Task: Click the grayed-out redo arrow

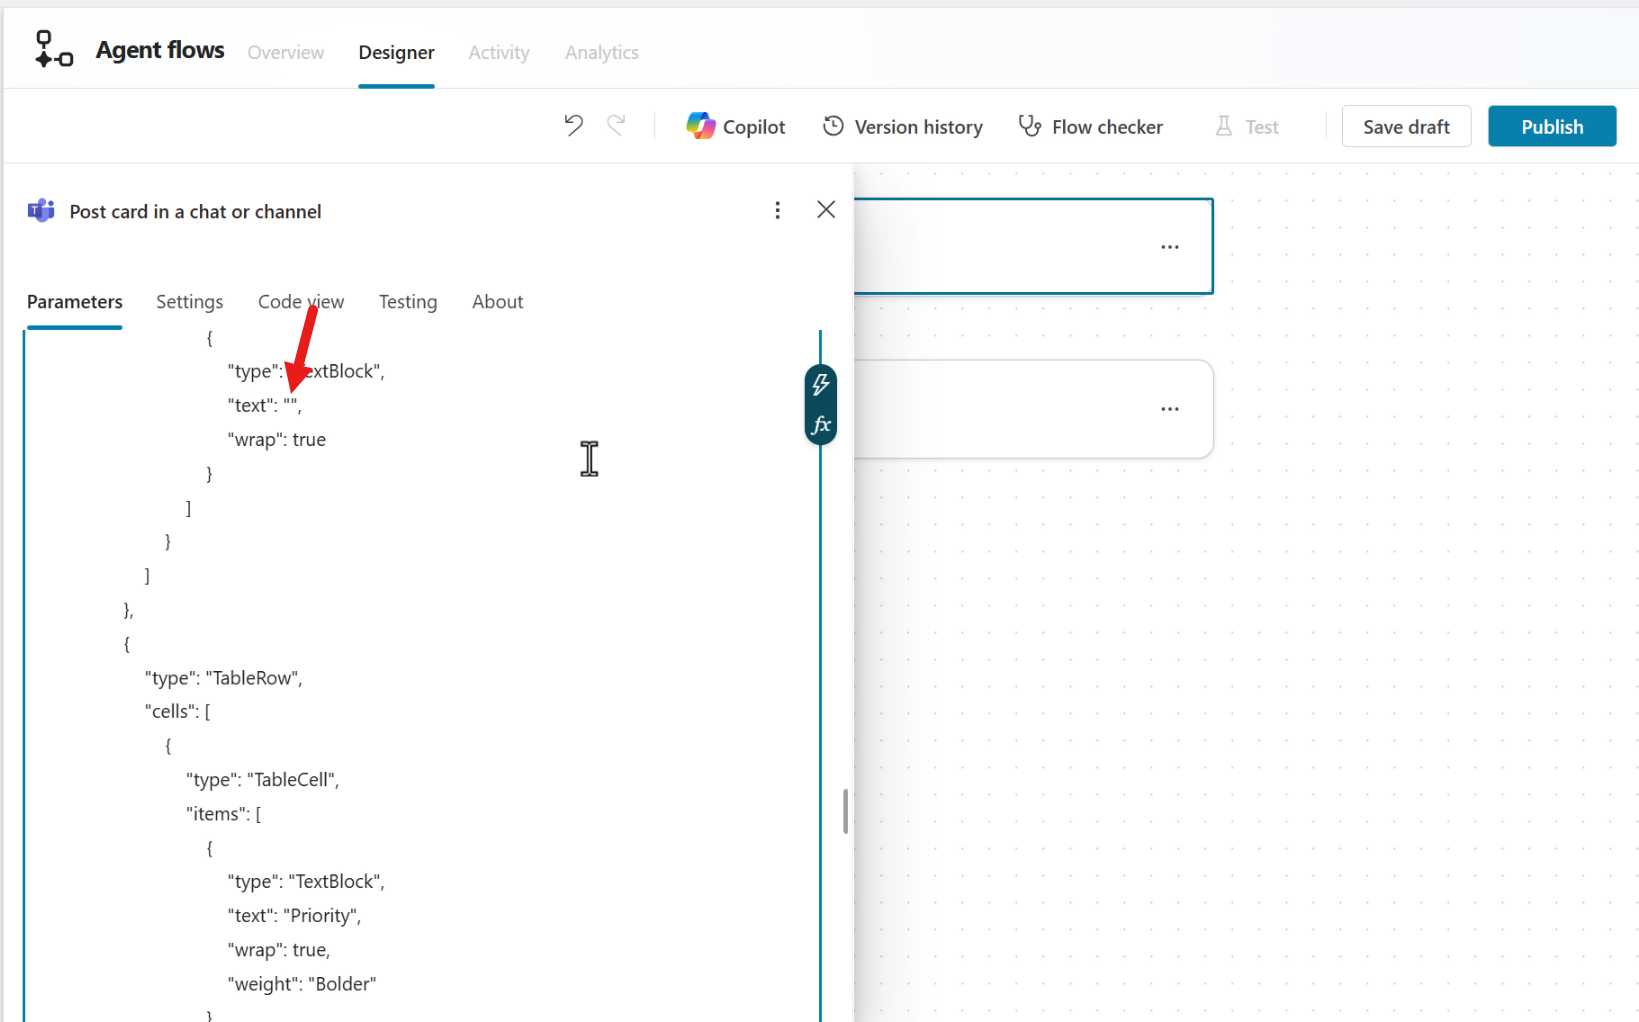Action: pos(616,126)
